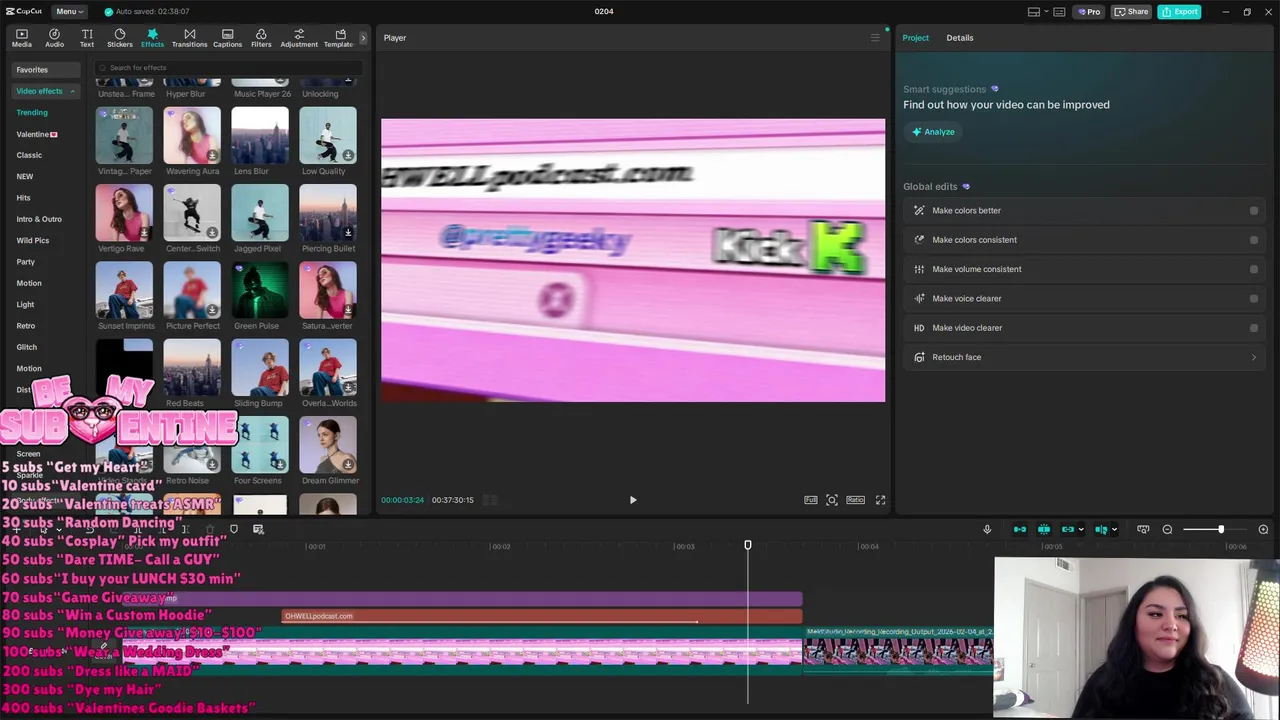This screenshot has width=1280, height=720.
Task: Choose the Dream Glimmer effect thumbnail
Action: click(328, 445)
